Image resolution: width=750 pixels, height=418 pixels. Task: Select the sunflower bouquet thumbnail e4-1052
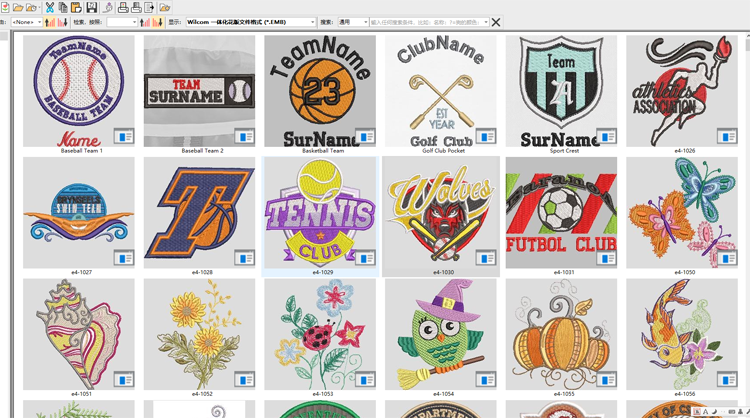coord(199,334)
